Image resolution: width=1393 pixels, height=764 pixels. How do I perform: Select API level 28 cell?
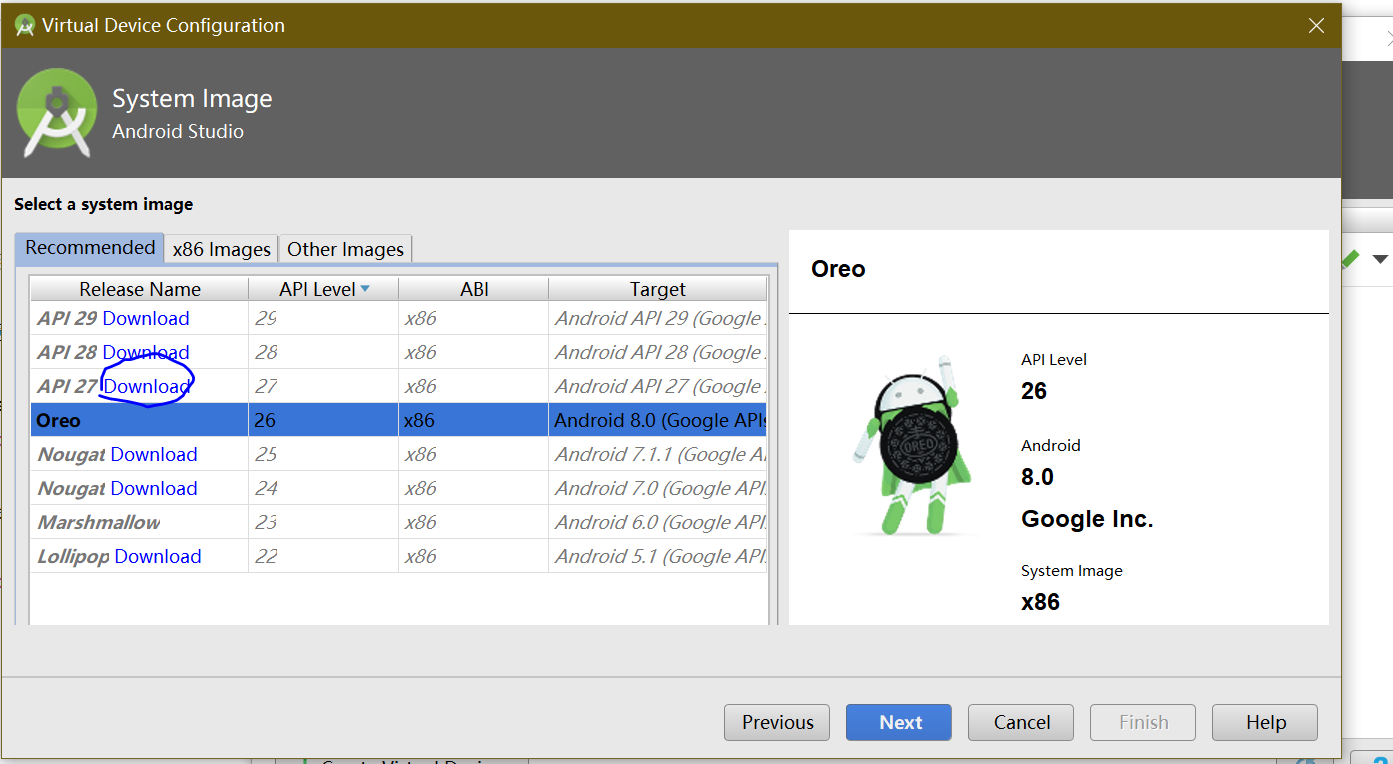323,352
